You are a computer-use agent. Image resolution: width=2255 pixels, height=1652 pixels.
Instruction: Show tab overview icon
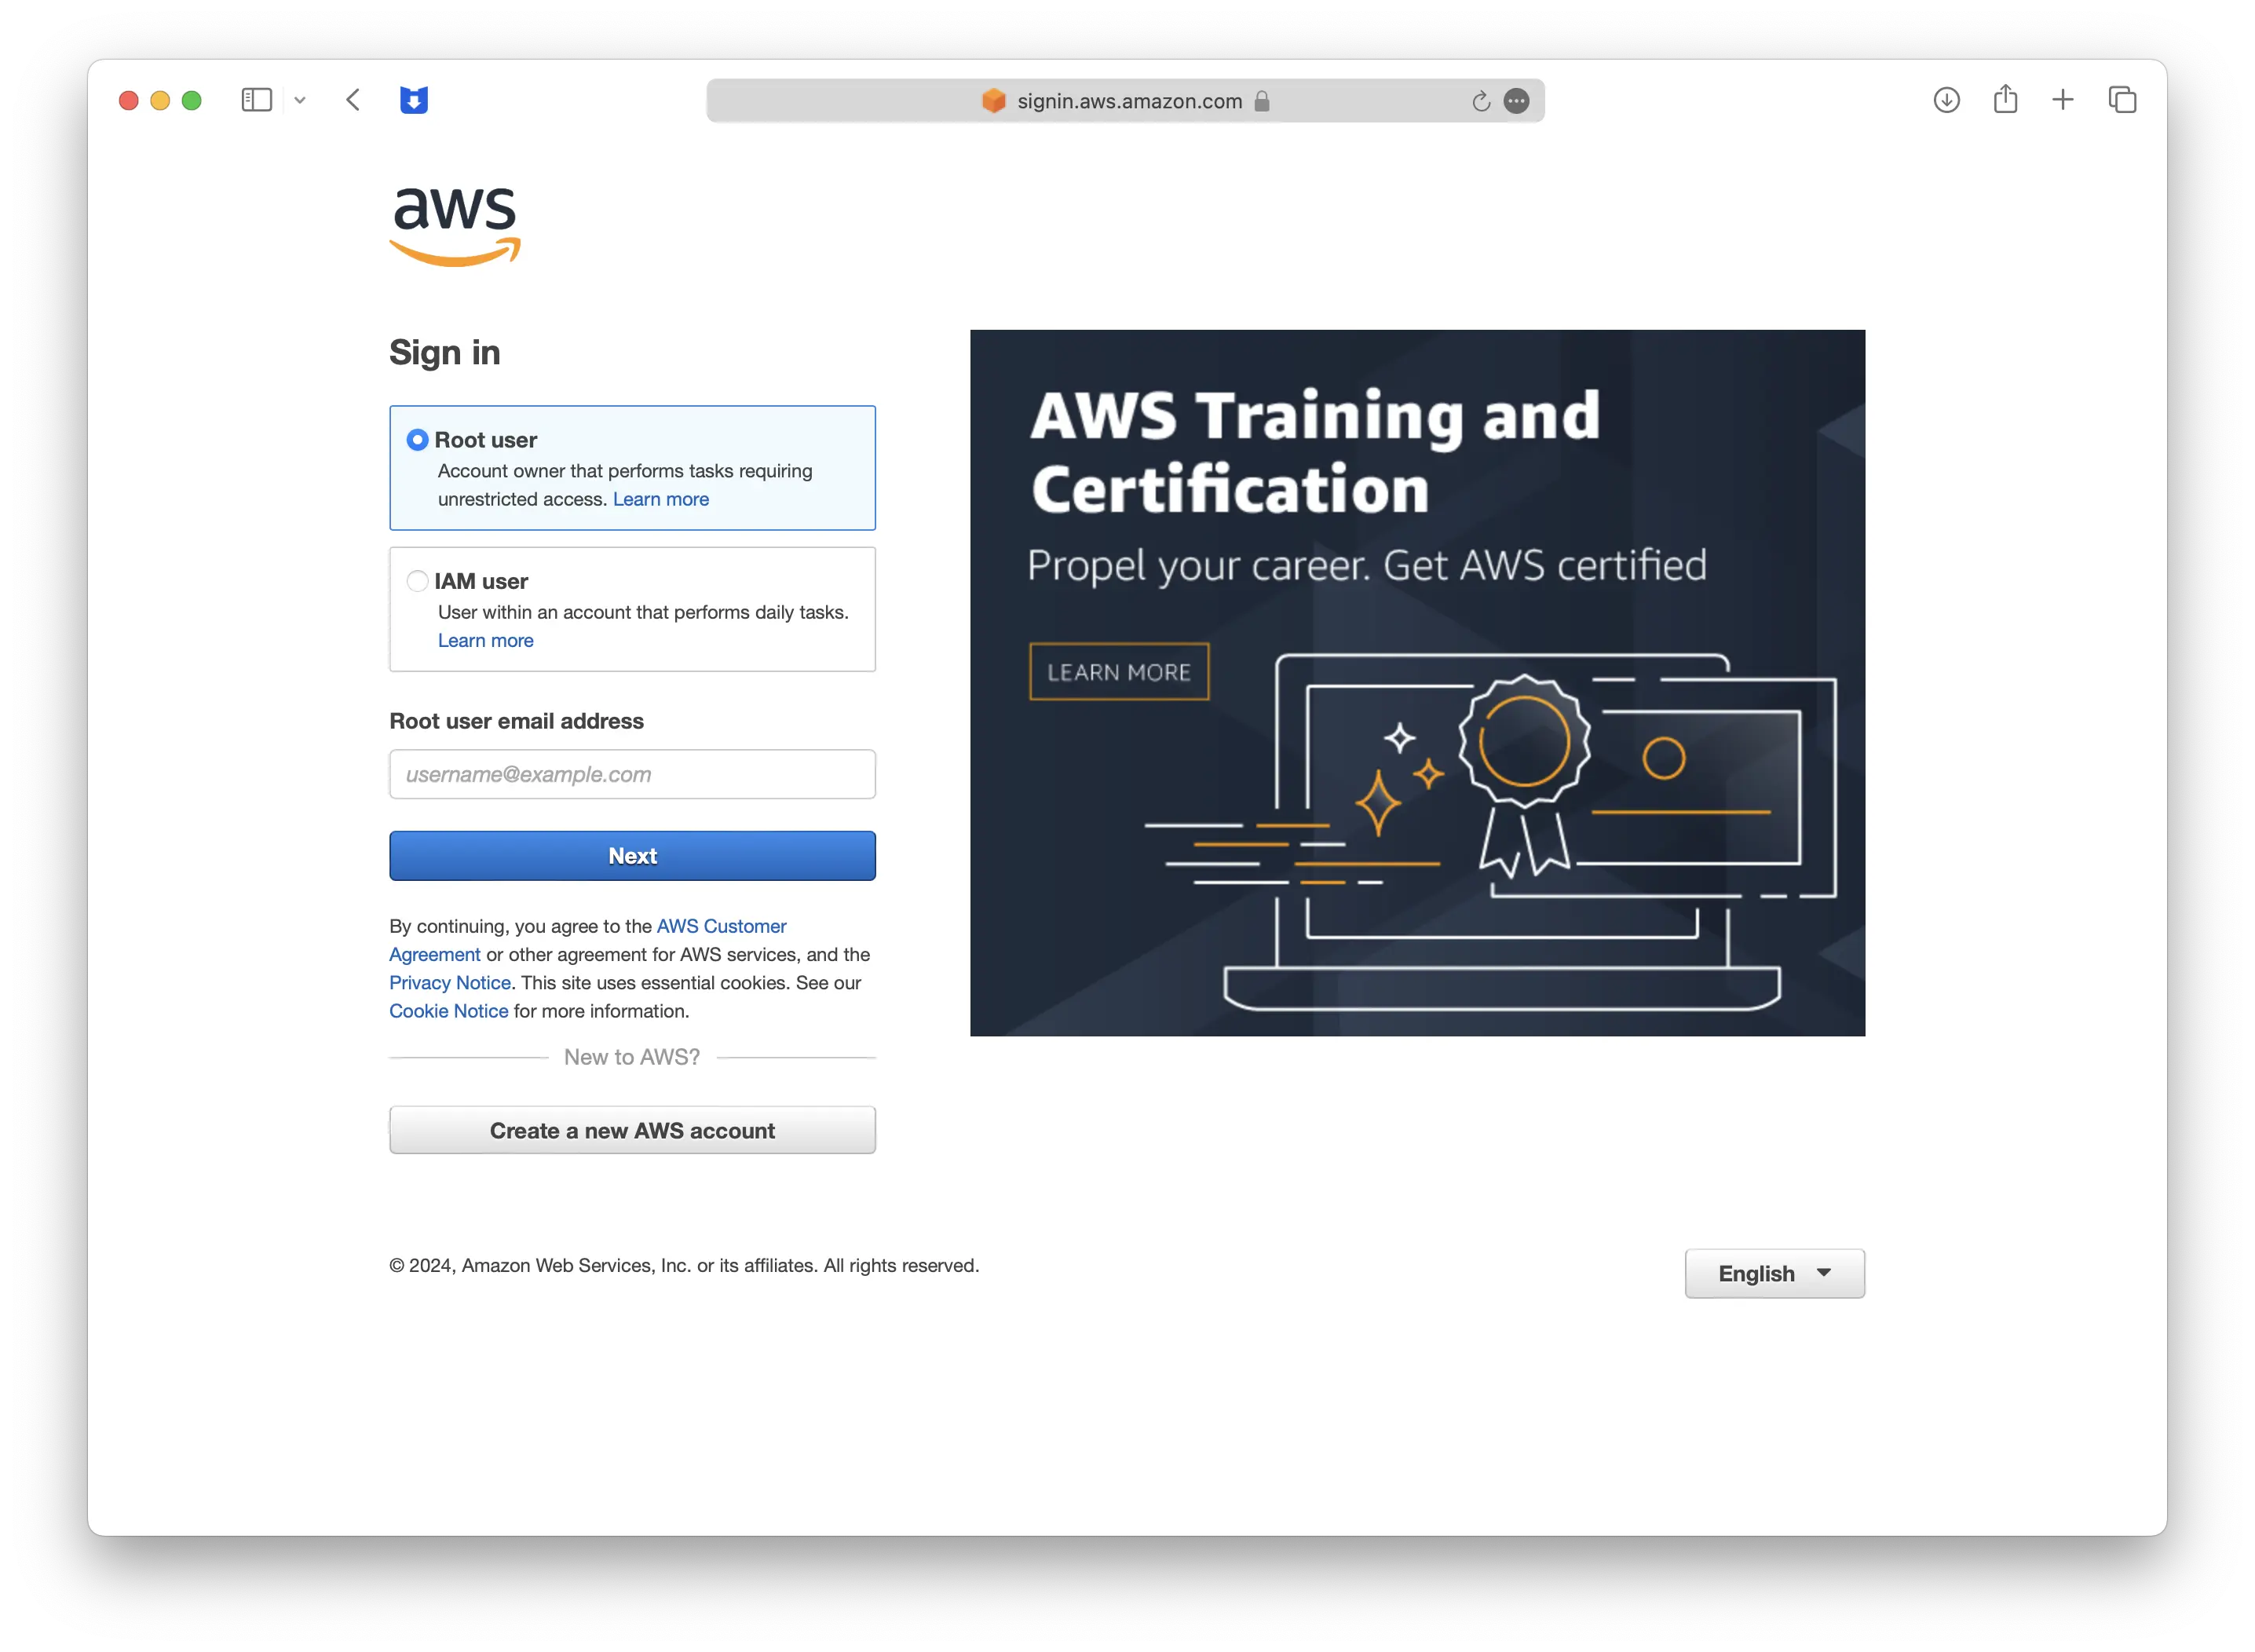[2122, 100]
